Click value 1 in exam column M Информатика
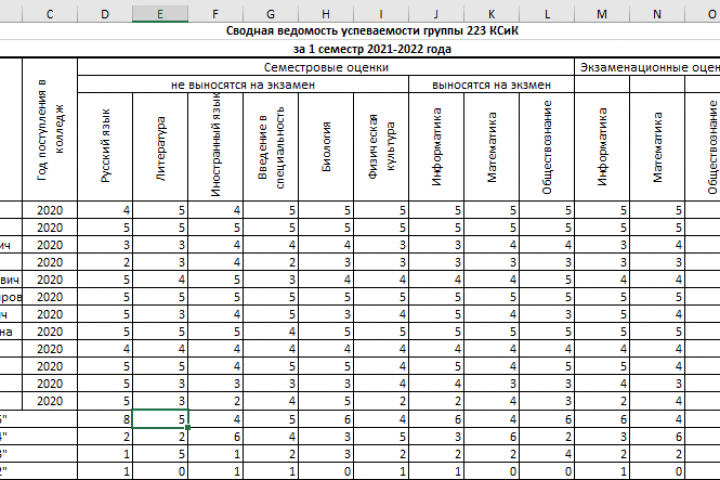720x480 pixels. [602, 471]
